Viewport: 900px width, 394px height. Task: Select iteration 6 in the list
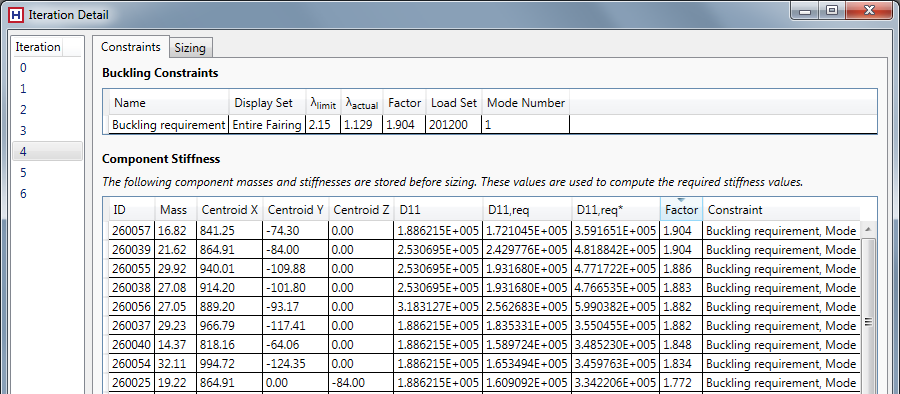(48, 194)
